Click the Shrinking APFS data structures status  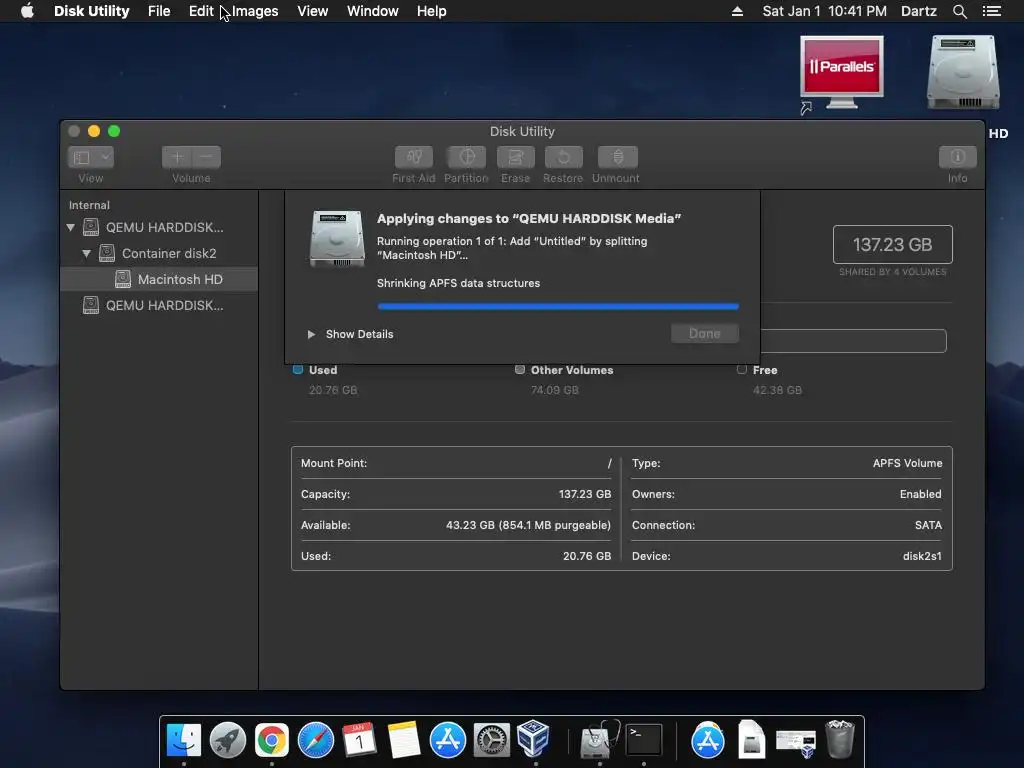click(458, 283)
